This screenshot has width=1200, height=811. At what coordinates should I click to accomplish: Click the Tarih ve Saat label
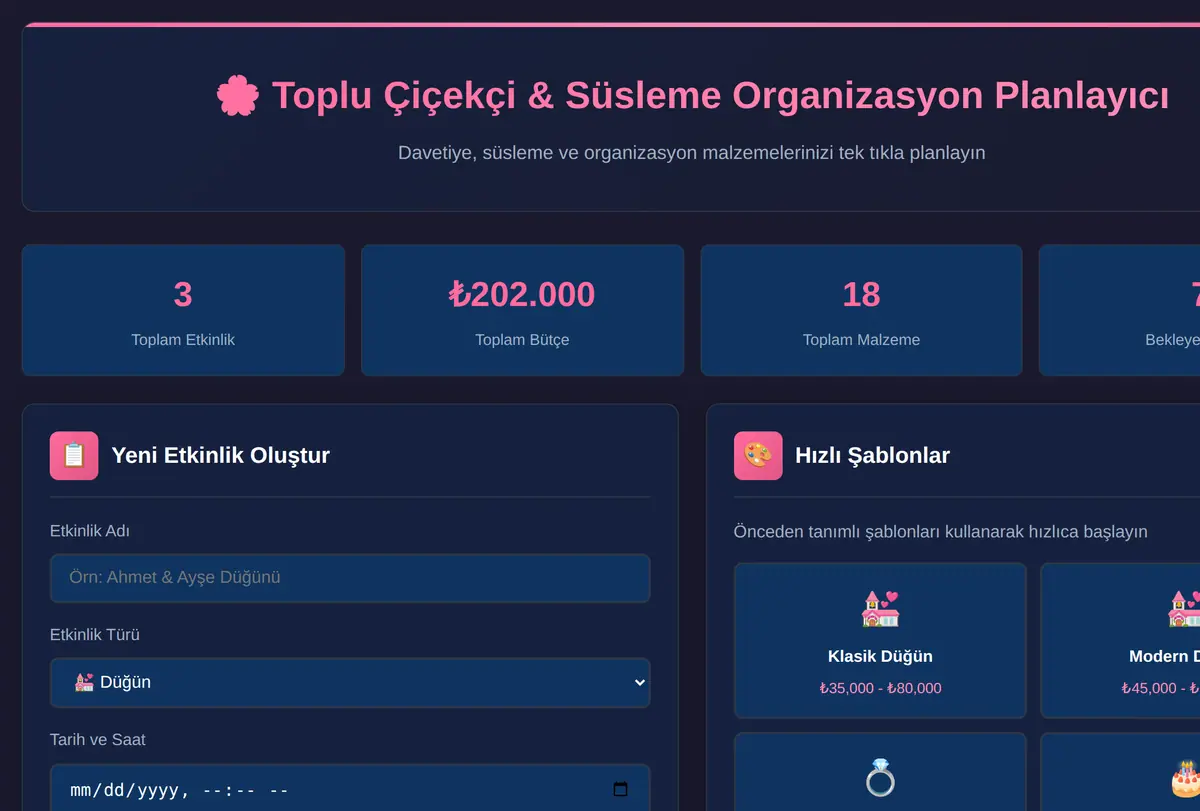coord(98,740)
